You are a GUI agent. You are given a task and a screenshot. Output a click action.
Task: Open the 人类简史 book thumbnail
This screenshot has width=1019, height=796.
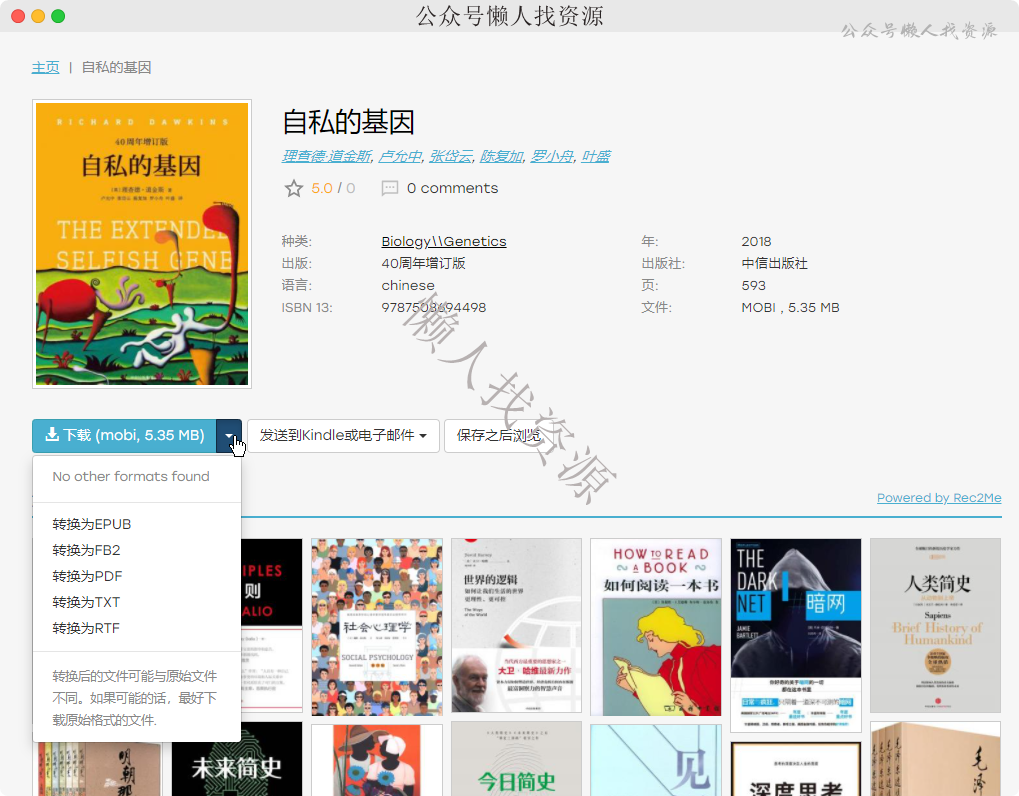936,625
